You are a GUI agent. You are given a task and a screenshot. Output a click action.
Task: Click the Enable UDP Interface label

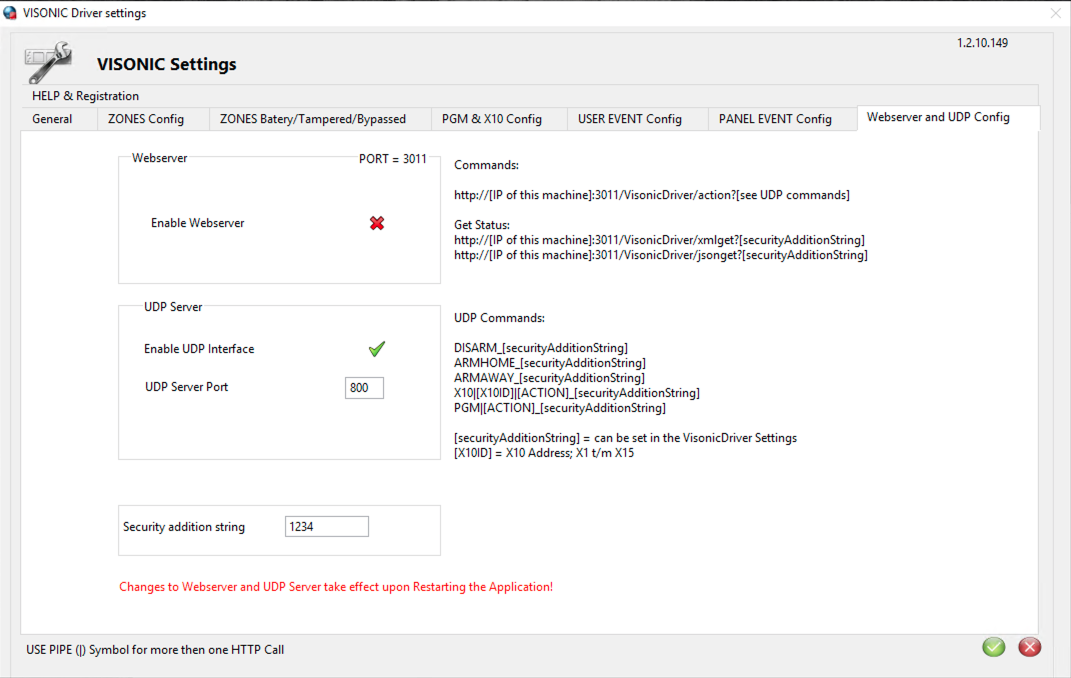click(x=199, y=349)
